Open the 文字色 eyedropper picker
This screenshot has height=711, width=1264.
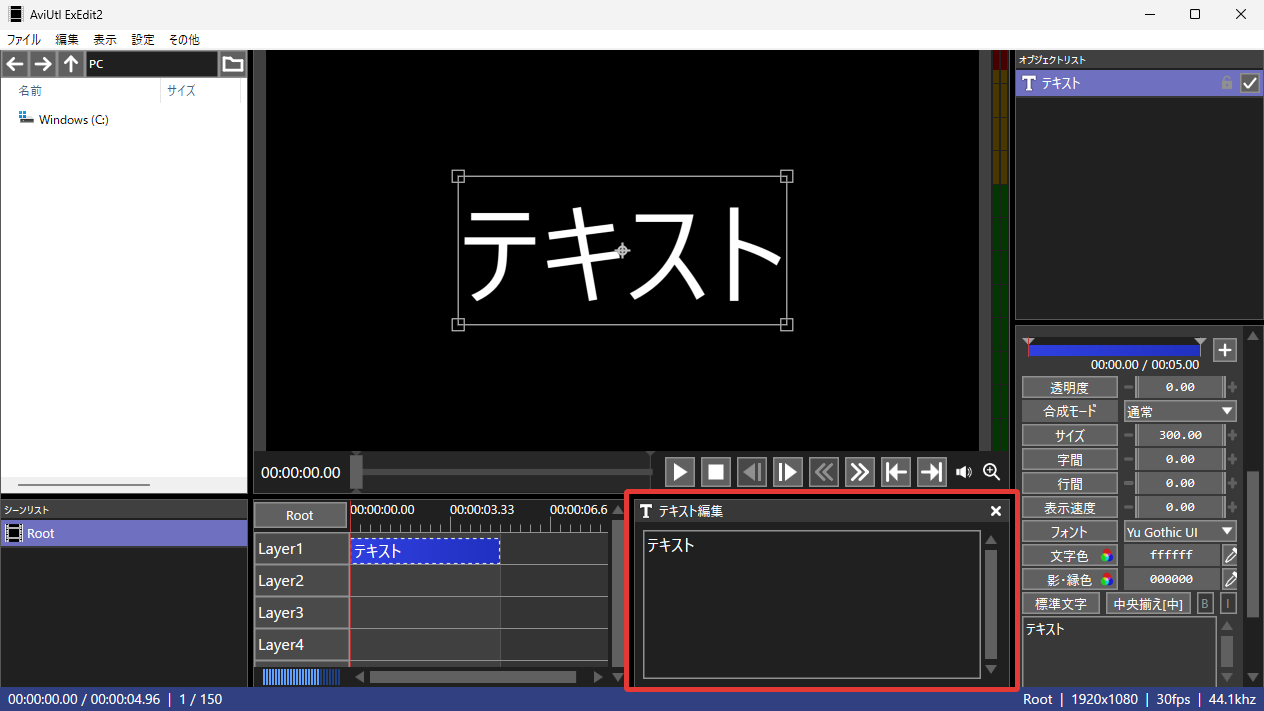[x=1230, y=555]
